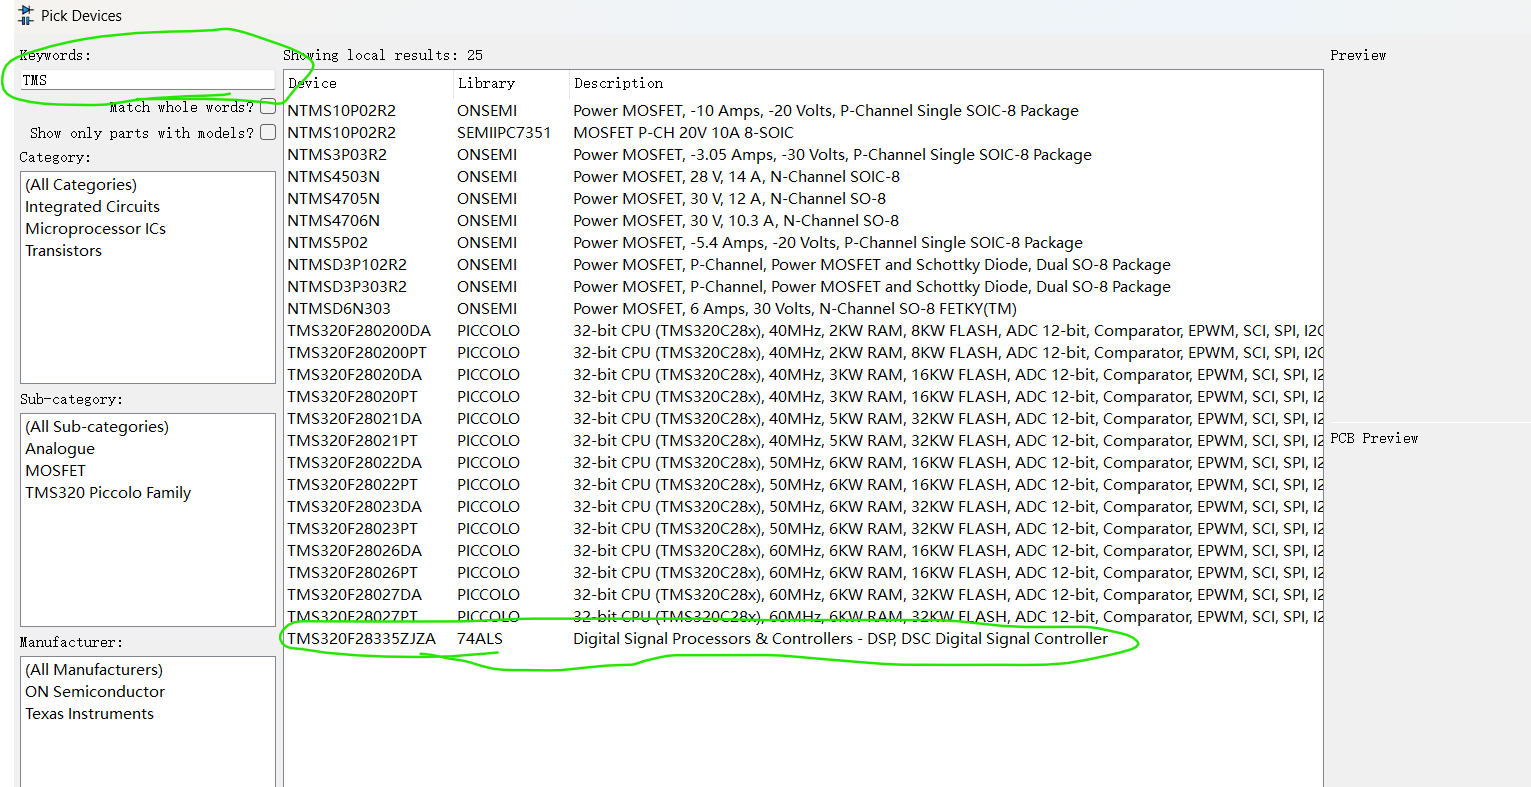Select the TMS320F280200DA device row
Screen dimensions: 1531x787
point(803,331)
